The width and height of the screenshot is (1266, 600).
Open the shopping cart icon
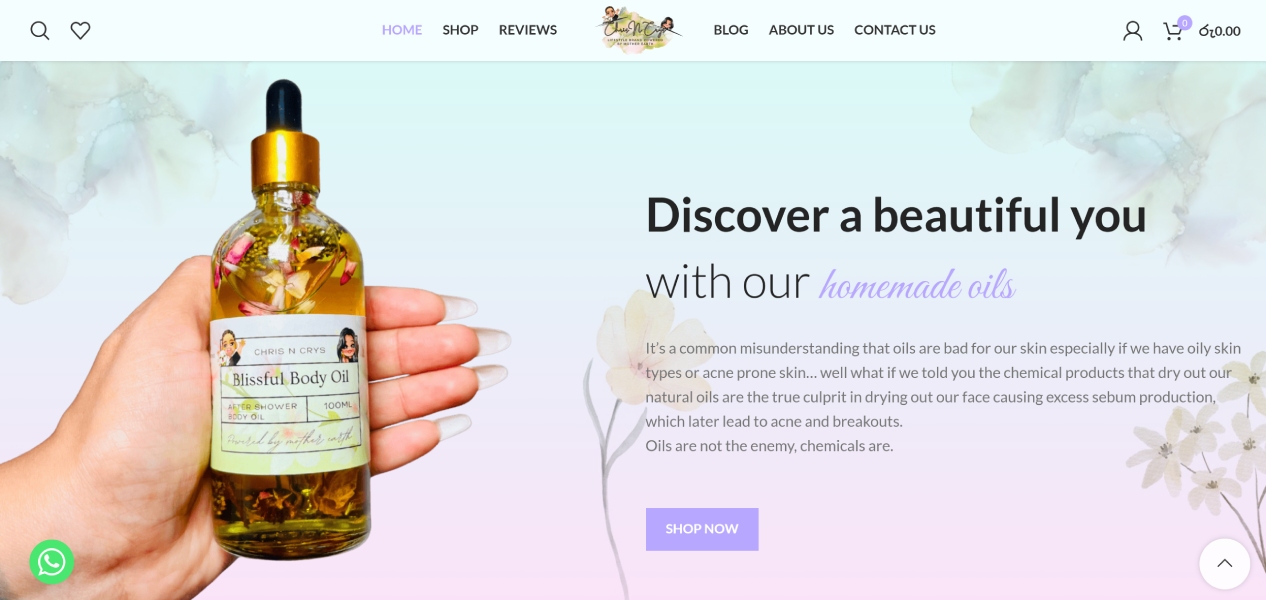(x=1173, y=31)
